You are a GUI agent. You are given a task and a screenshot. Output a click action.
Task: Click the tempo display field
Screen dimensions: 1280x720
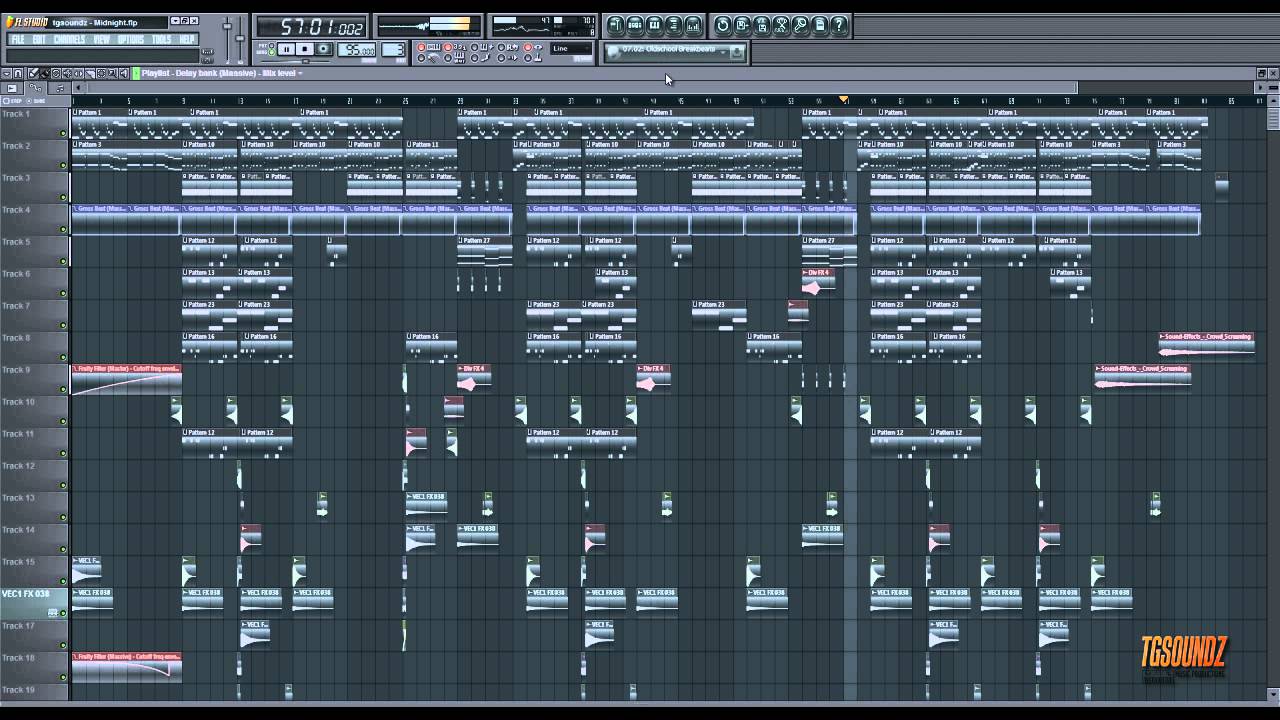click(357, 49)
